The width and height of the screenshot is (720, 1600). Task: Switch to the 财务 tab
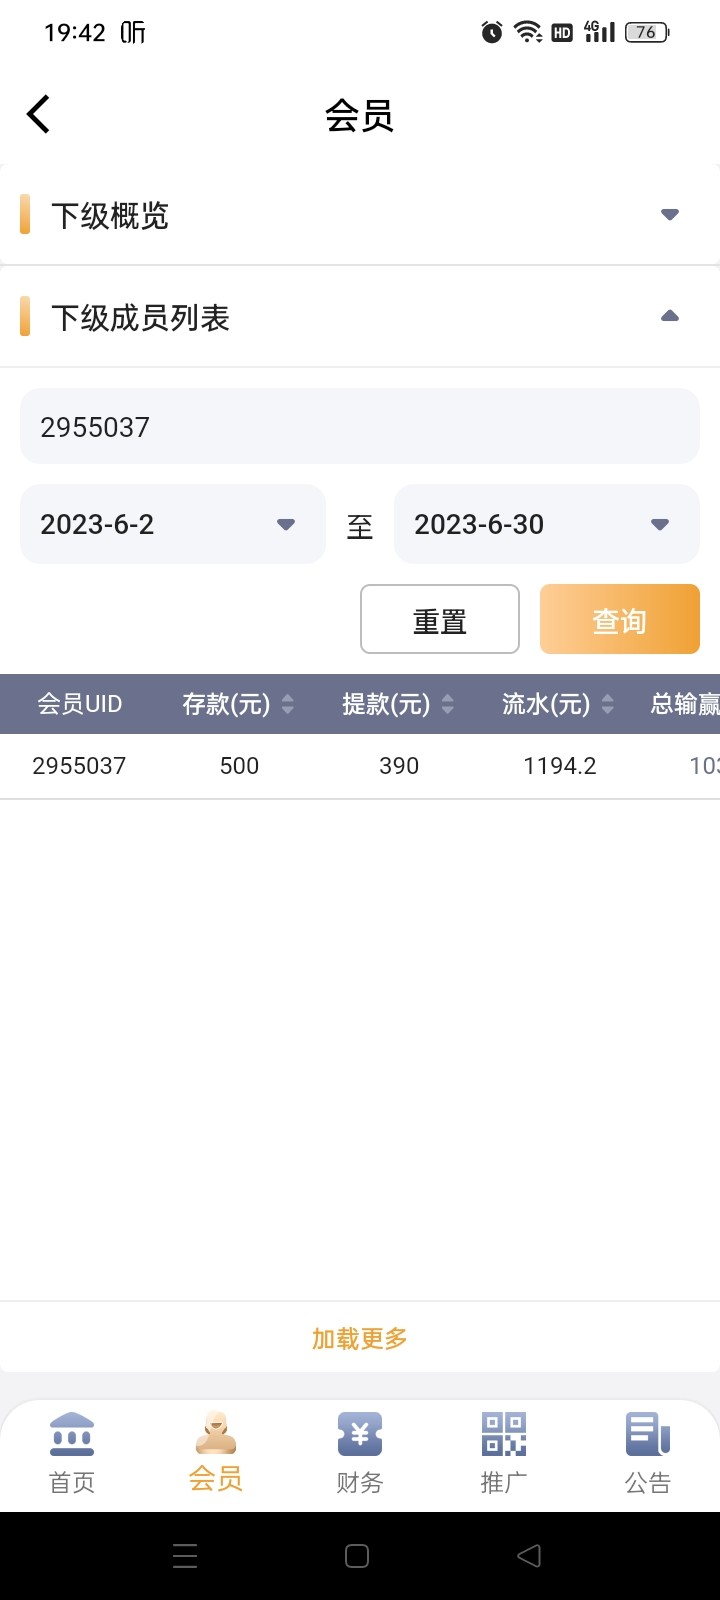pos(359,1452)
